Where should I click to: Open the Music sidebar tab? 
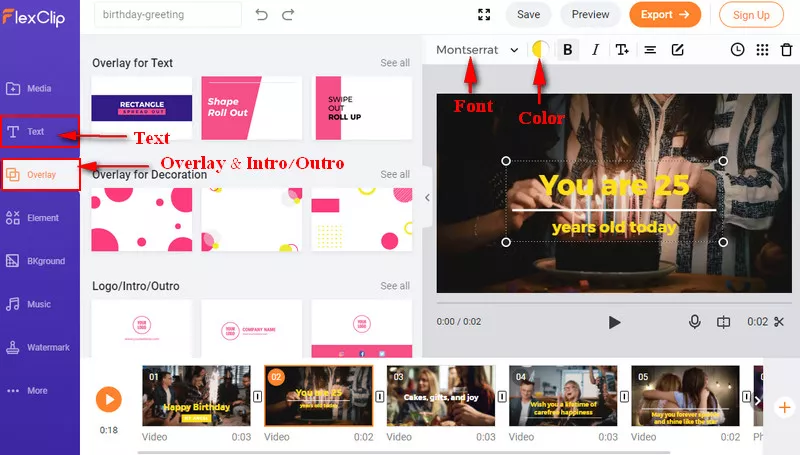[28, 304]
